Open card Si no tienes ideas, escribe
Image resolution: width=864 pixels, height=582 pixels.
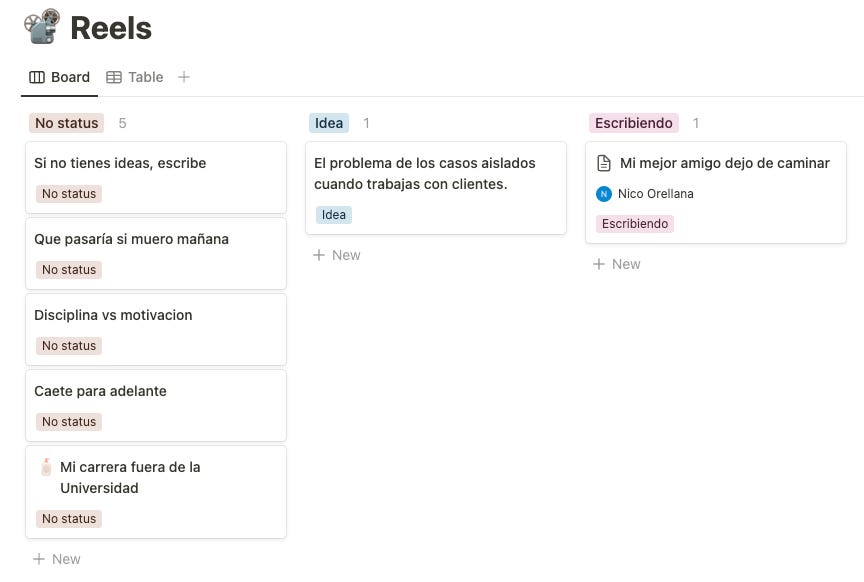pyautogui.click(x=156, y=177)
